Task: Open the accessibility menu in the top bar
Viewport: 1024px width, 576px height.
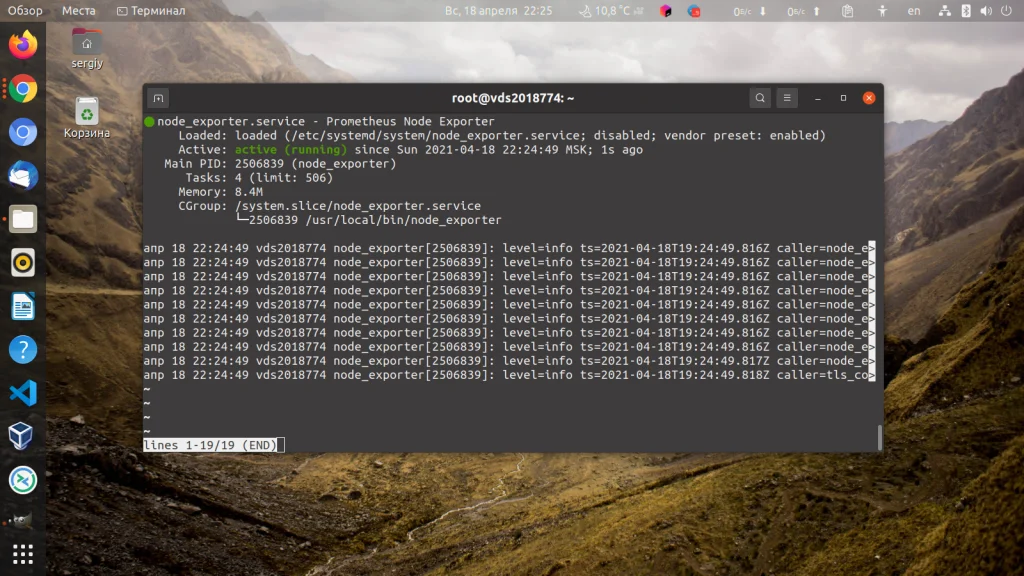Action: click(x=882, y=10)
